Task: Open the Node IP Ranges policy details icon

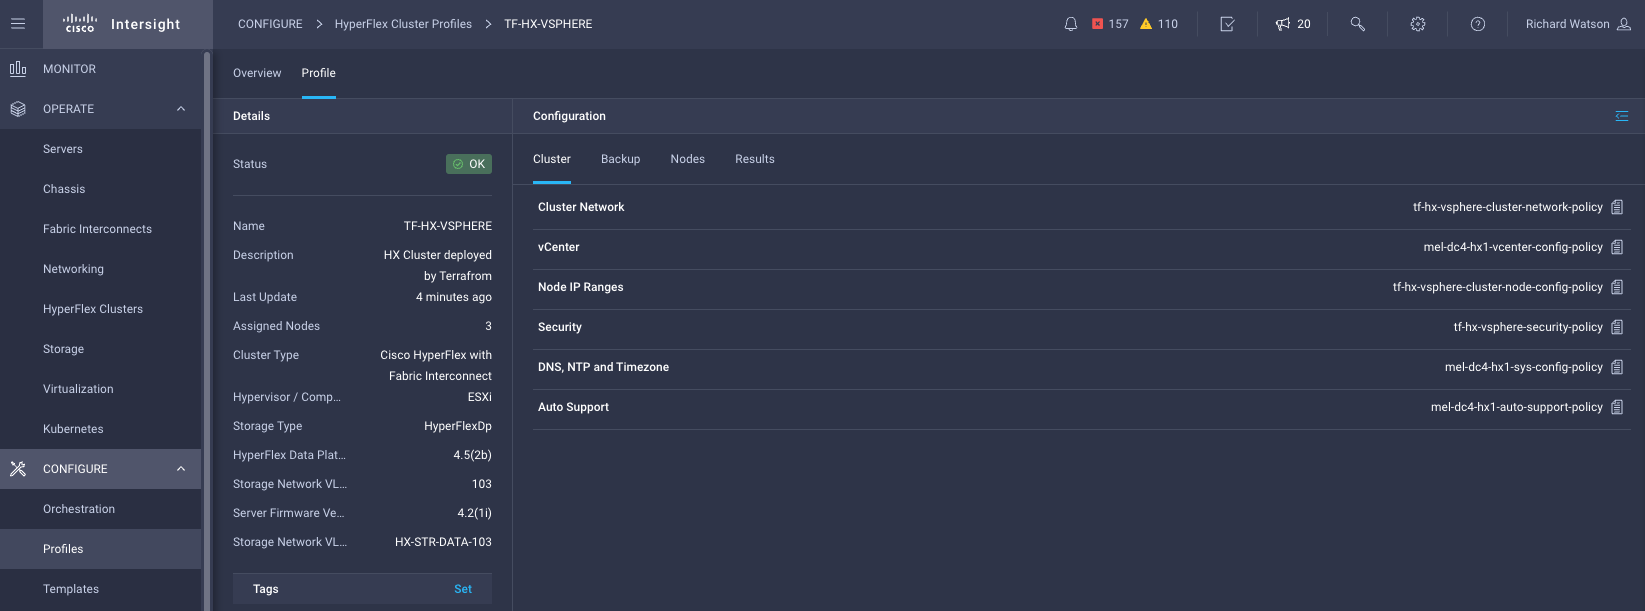Action: [x=1617, y=287]
